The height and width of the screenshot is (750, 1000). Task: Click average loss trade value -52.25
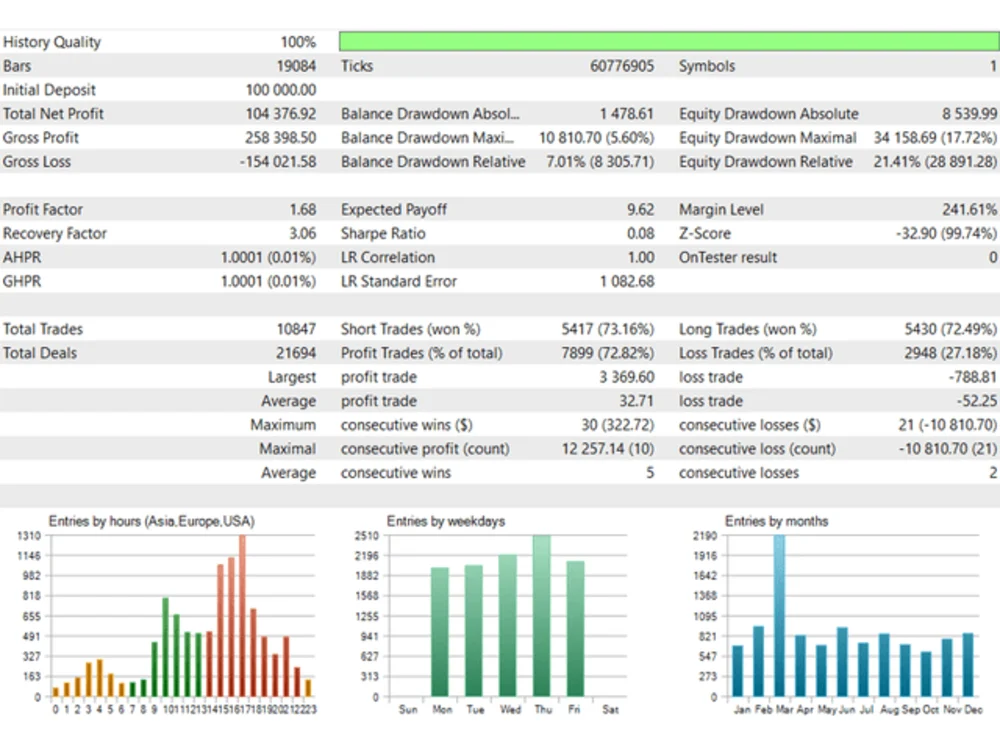point(976,401)
